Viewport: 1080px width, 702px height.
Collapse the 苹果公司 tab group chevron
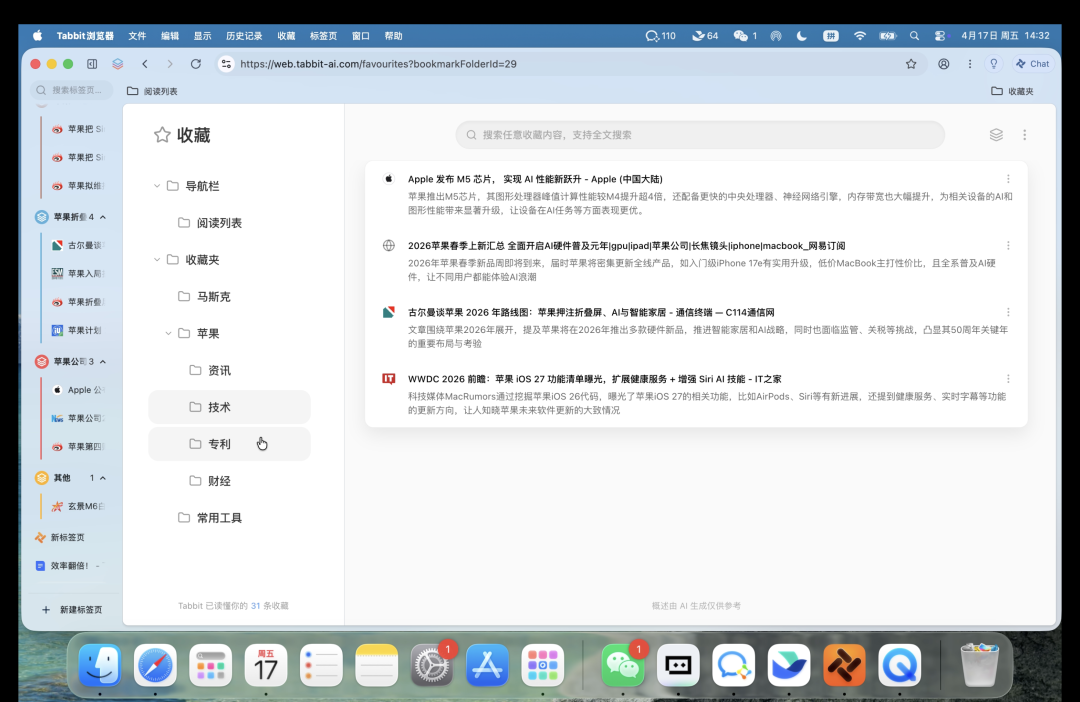pyautogui.click(x=103, y=362)
